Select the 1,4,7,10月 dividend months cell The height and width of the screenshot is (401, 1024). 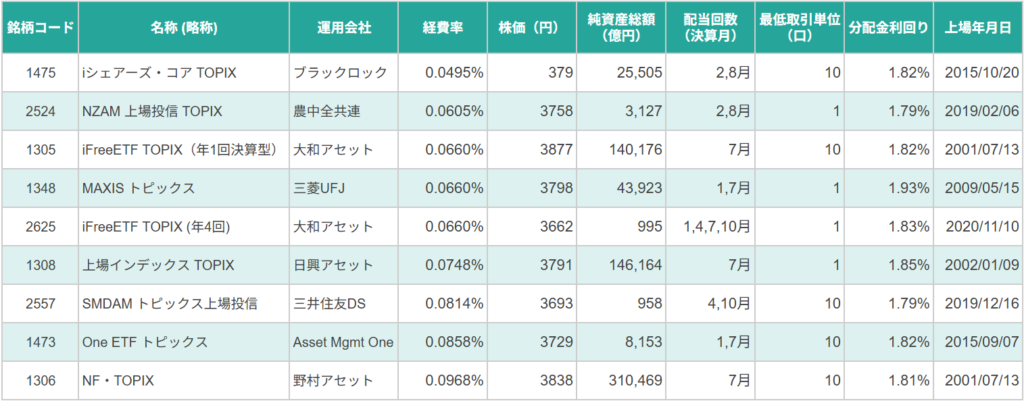(715, 227)
